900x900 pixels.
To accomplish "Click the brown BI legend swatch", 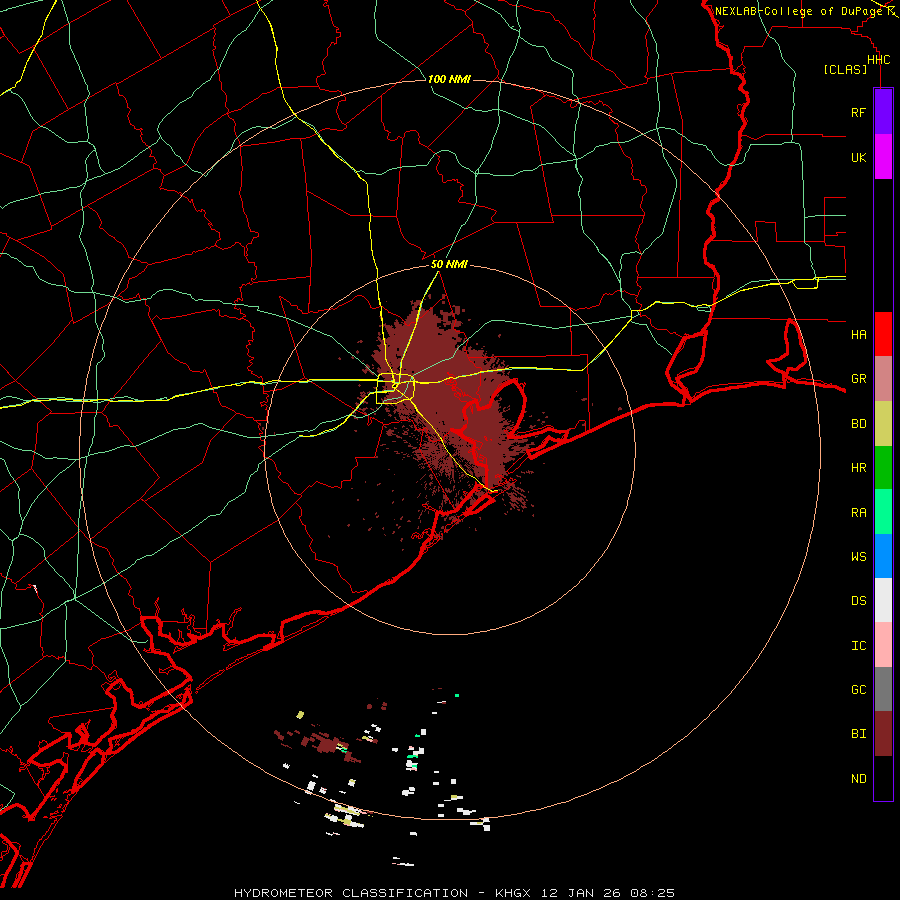I will 883,734.
